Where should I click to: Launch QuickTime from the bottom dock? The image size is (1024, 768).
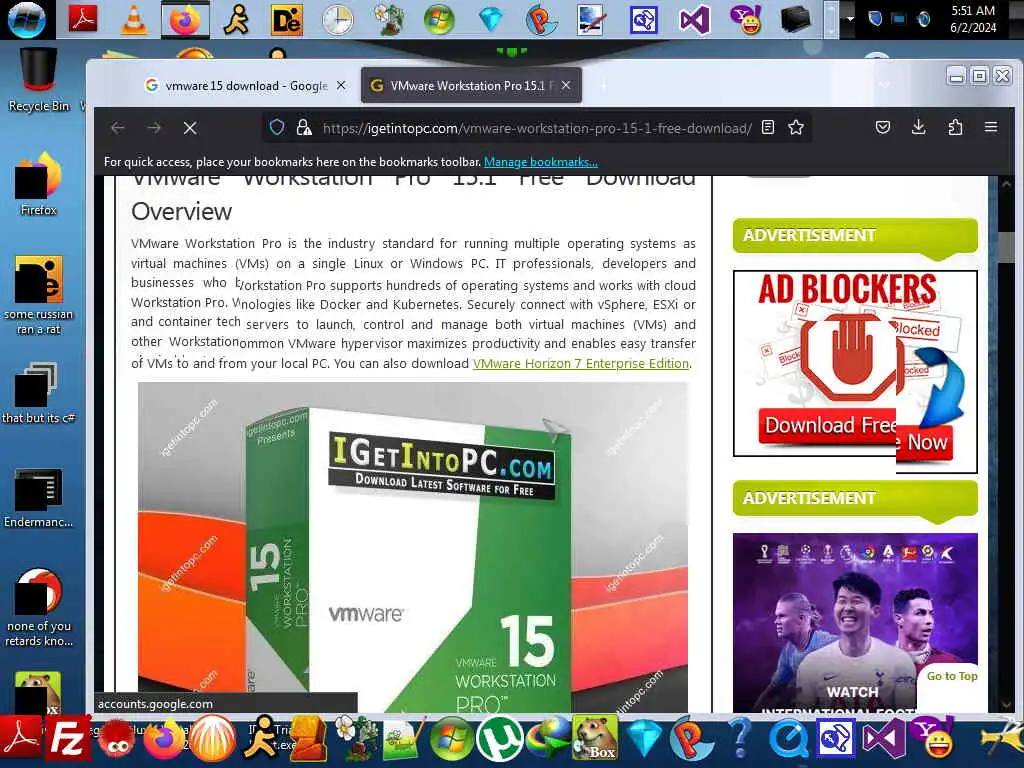pyautogui.click(x=788, y=739)
